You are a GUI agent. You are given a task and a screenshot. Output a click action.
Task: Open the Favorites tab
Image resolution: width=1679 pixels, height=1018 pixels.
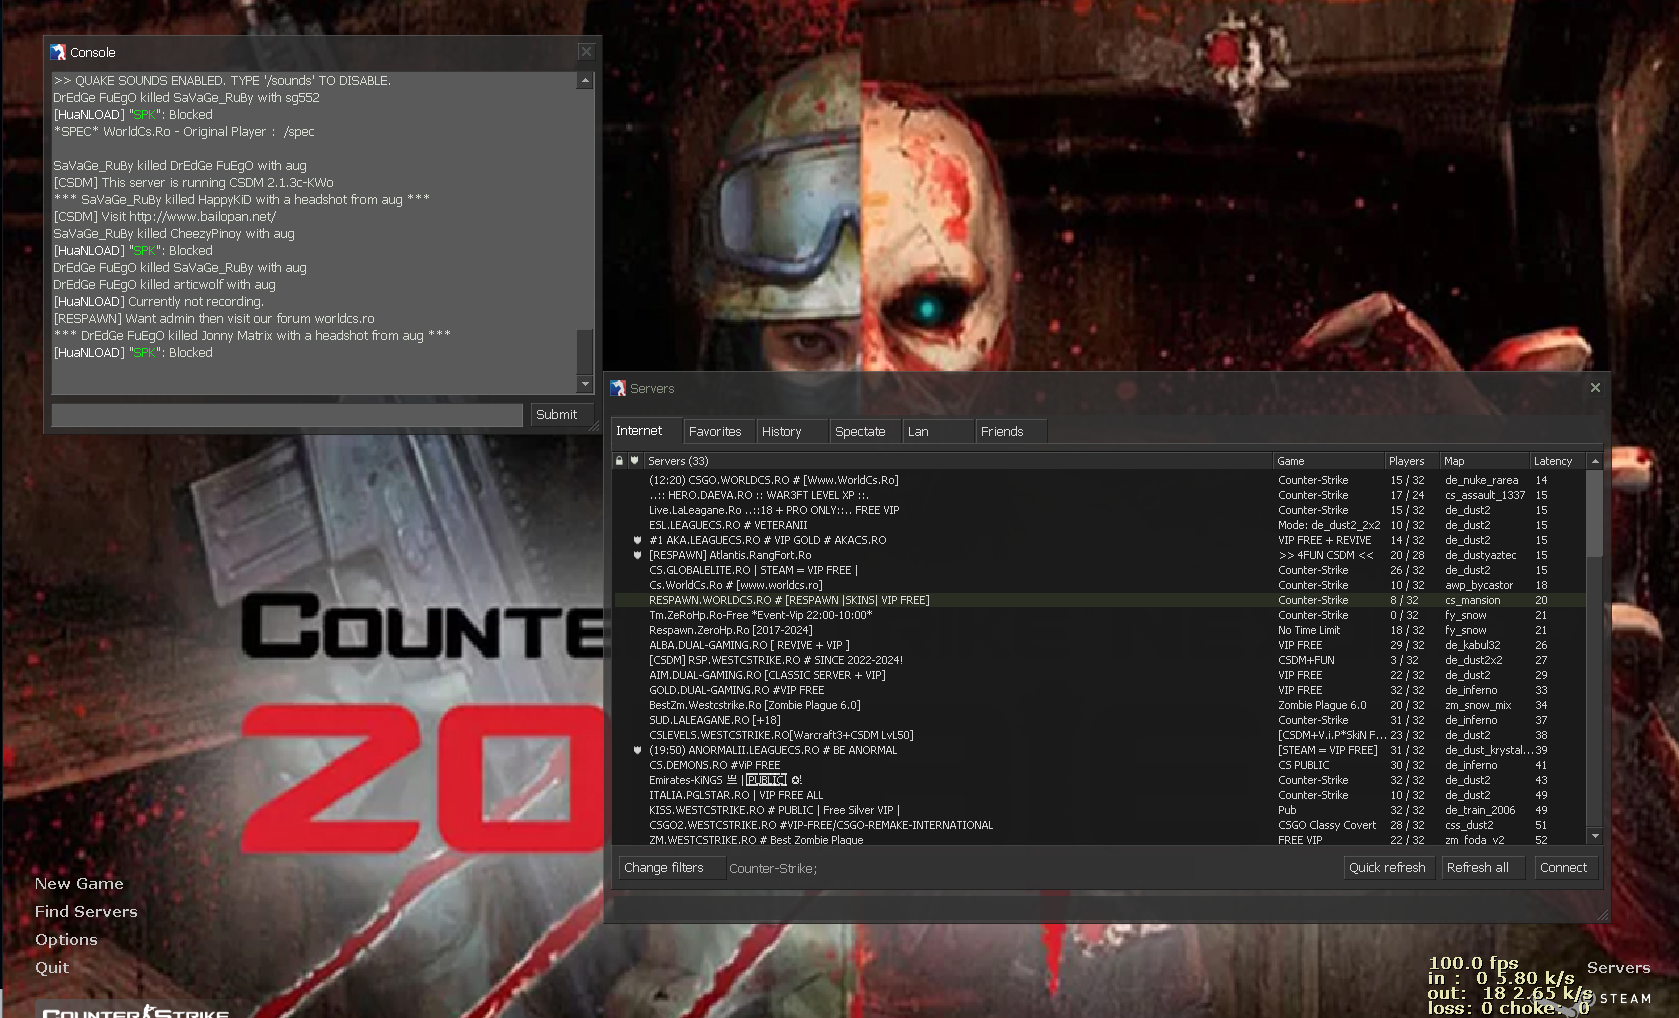click(719, 432)
